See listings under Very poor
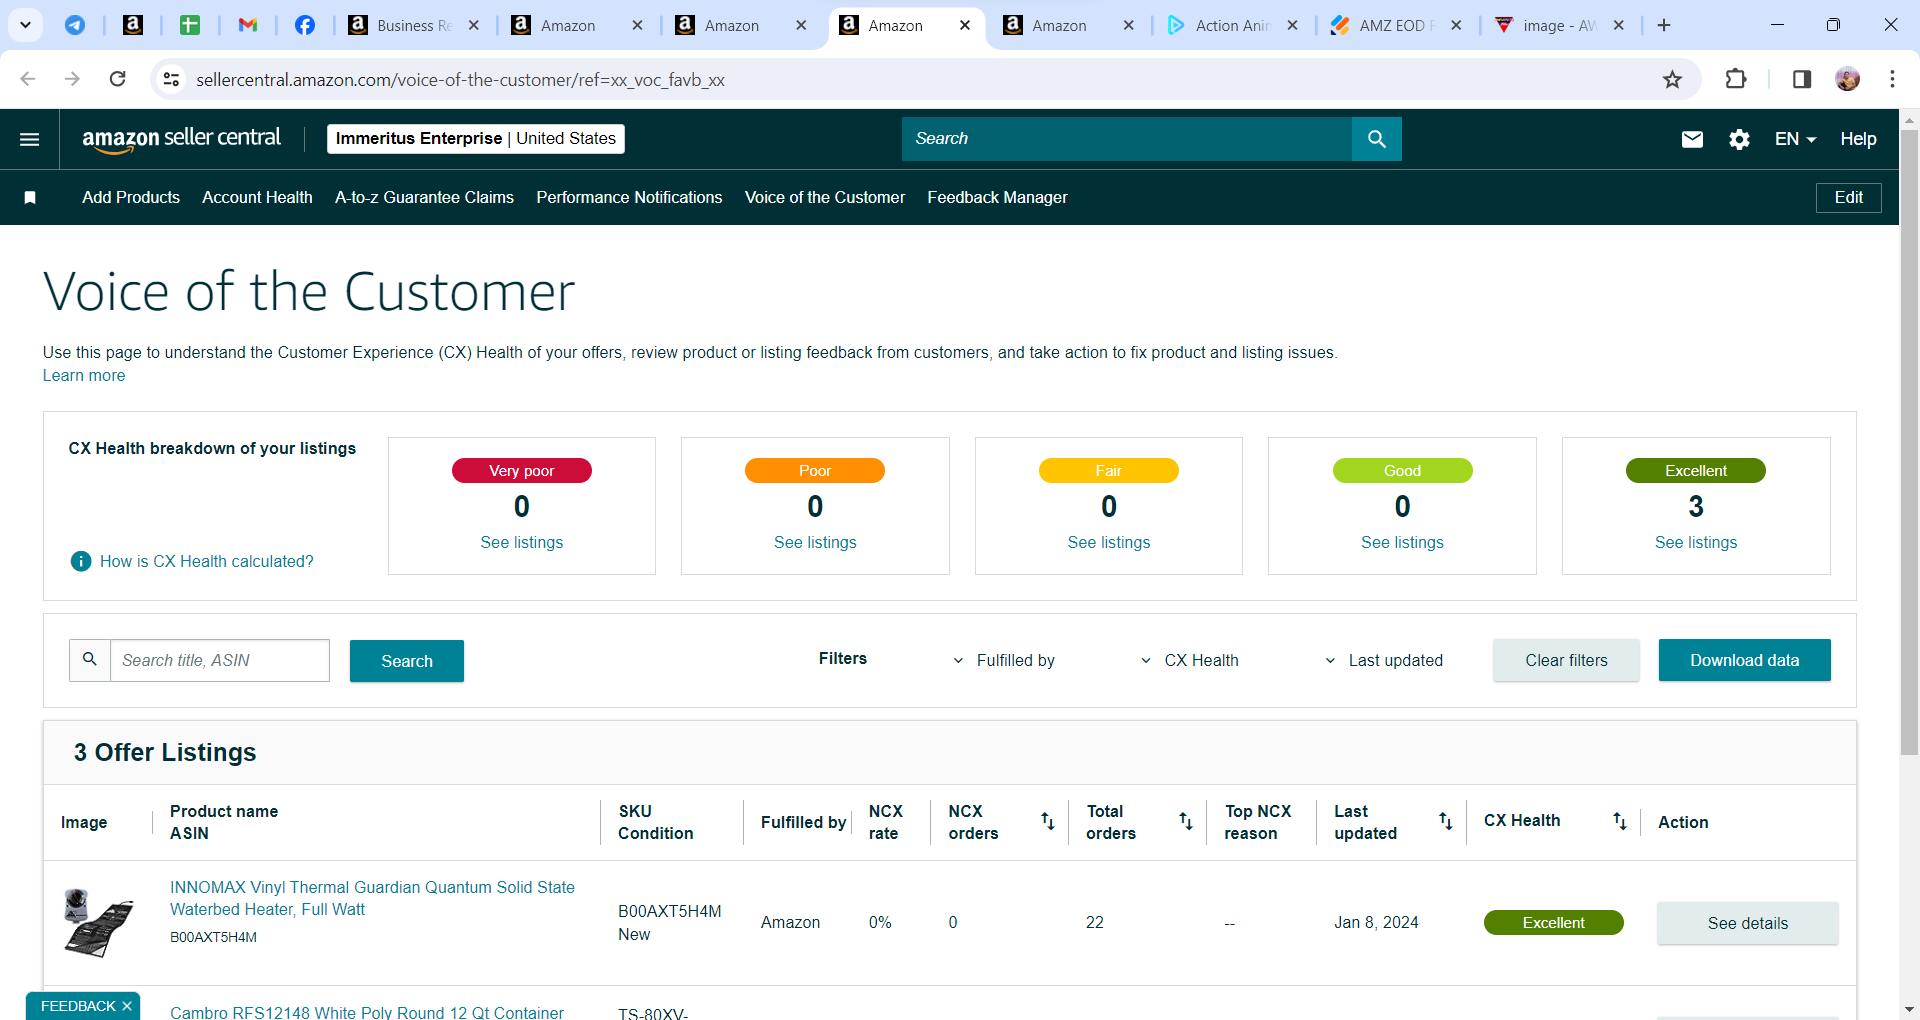 (522, 543)
